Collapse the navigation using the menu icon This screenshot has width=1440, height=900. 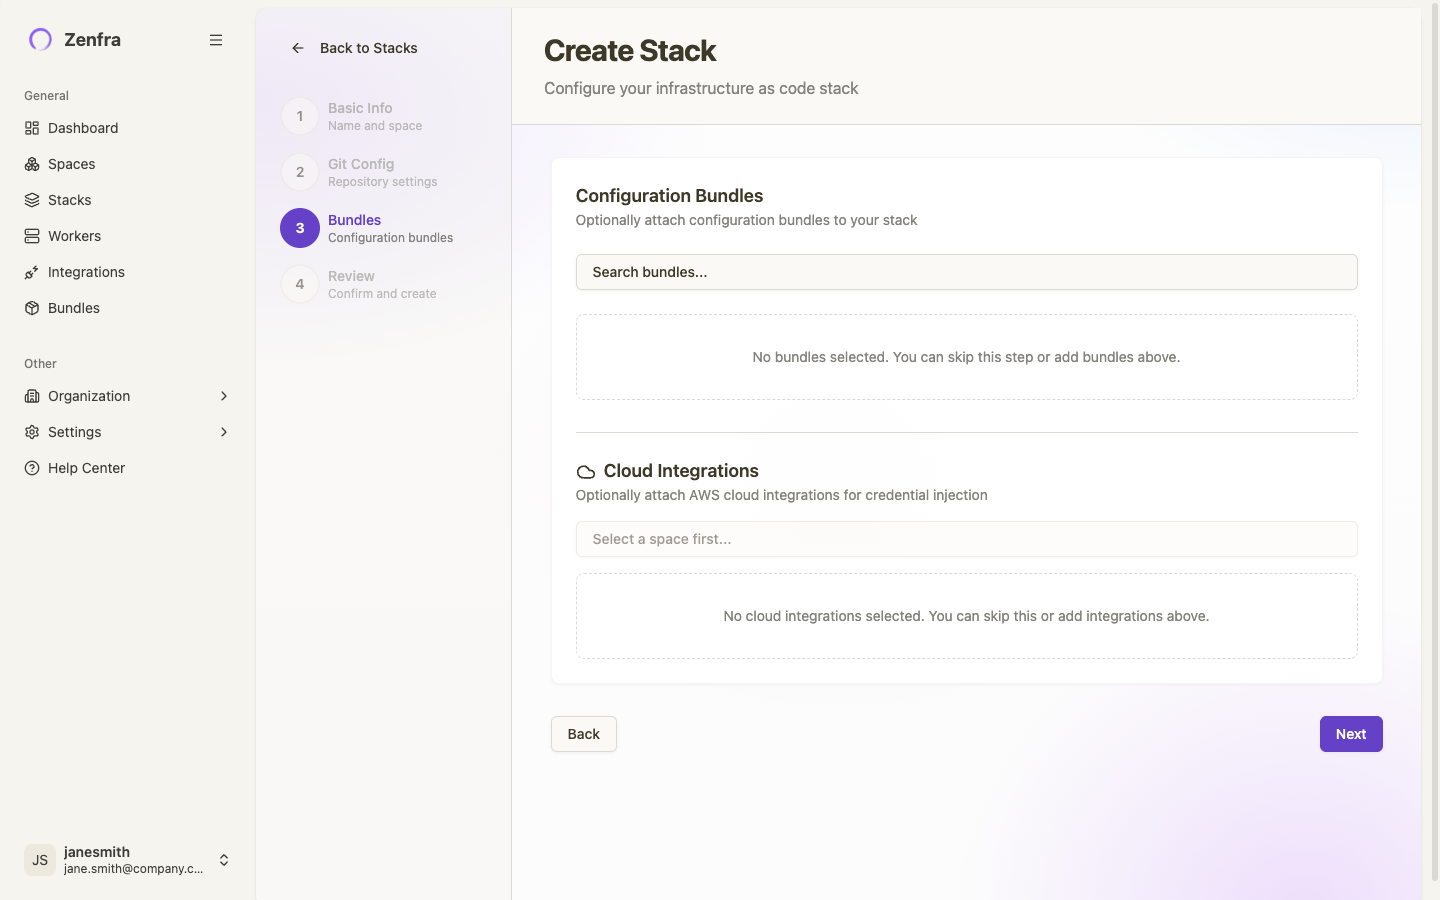[x=216, y=40]
